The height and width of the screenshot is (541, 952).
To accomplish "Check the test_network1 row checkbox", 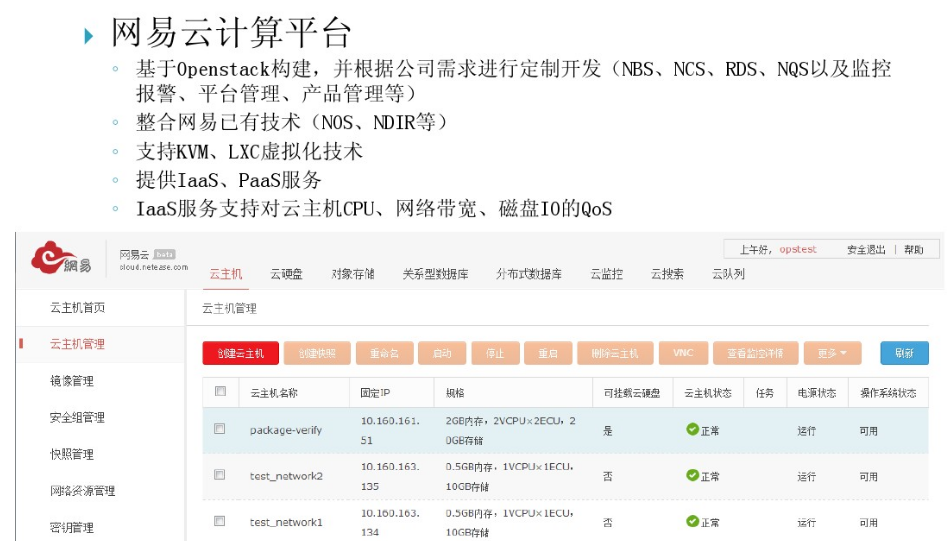I will [220, 521].
